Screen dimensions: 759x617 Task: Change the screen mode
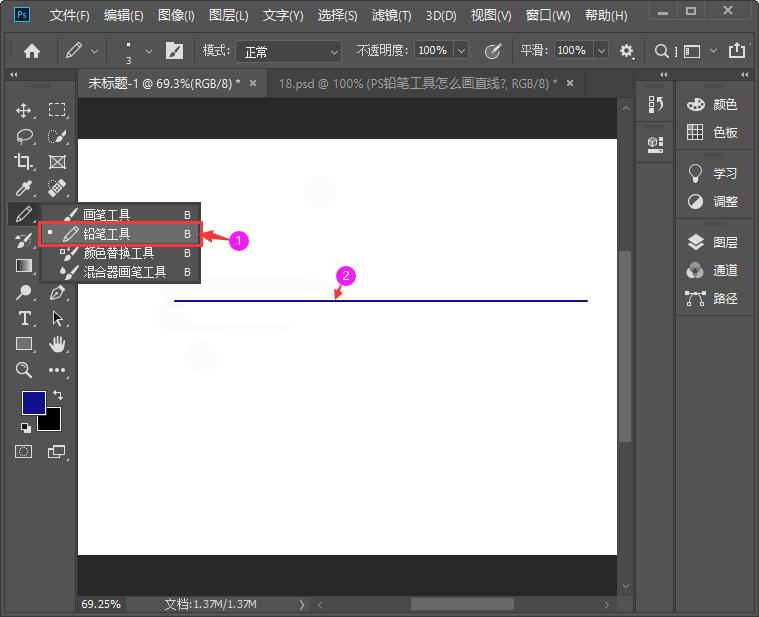click(57, 451)
